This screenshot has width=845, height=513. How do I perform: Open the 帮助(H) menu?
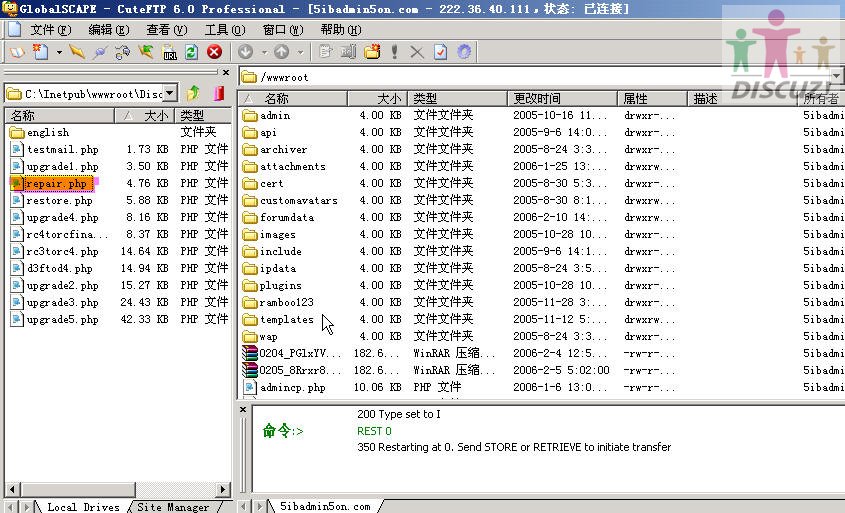tap(341, 30)
